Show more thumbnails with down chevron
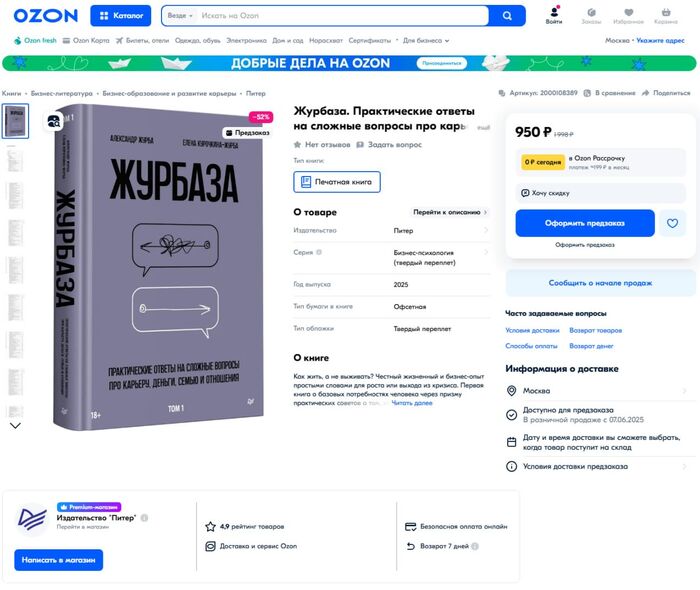The image size is (700, 590). pos(15,426)
